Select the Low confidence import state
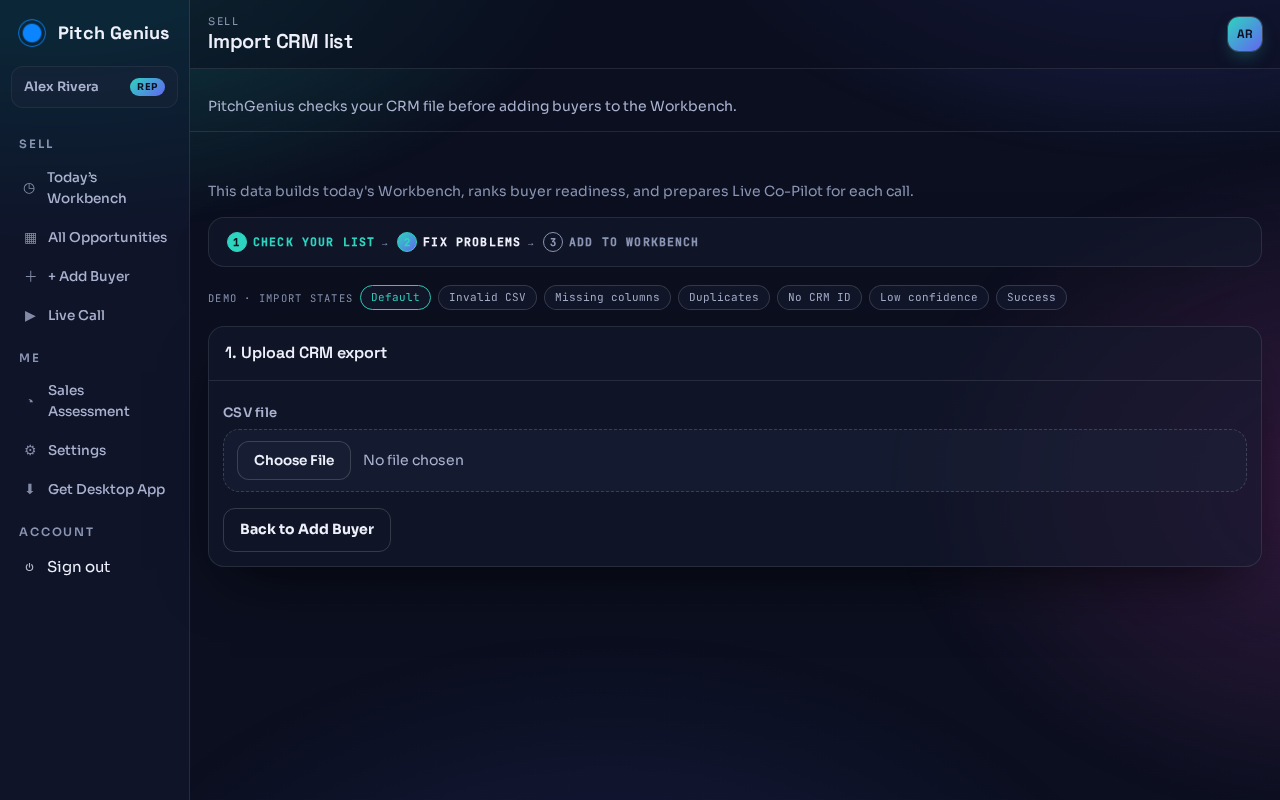Screen dimensions: 1280x800 [x=929, y=298]
